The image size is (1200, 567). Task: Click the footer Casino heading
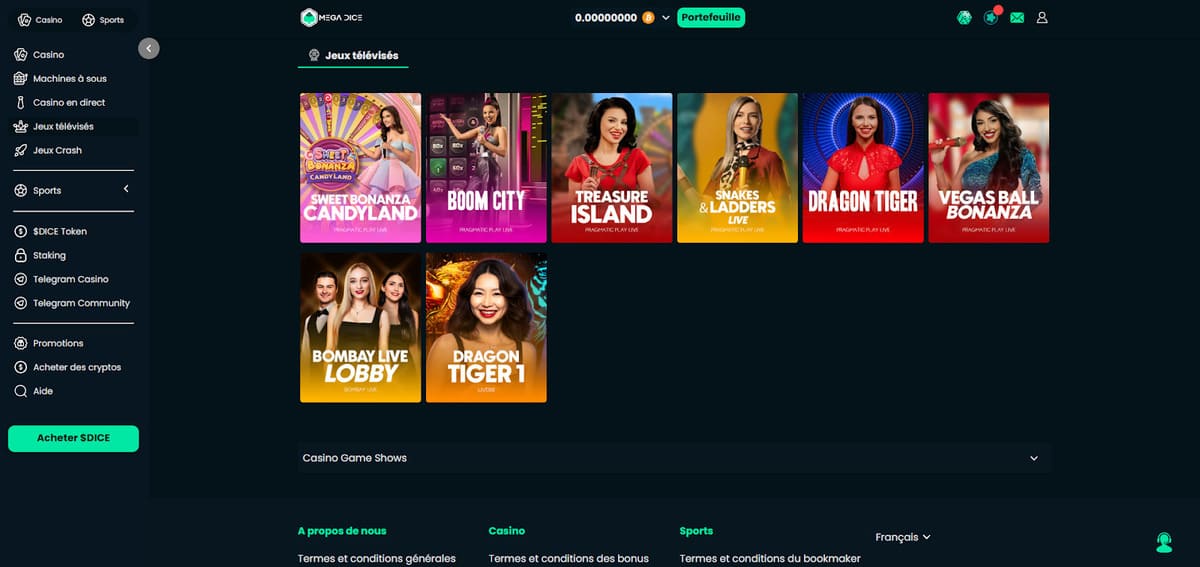coord(507,531)
